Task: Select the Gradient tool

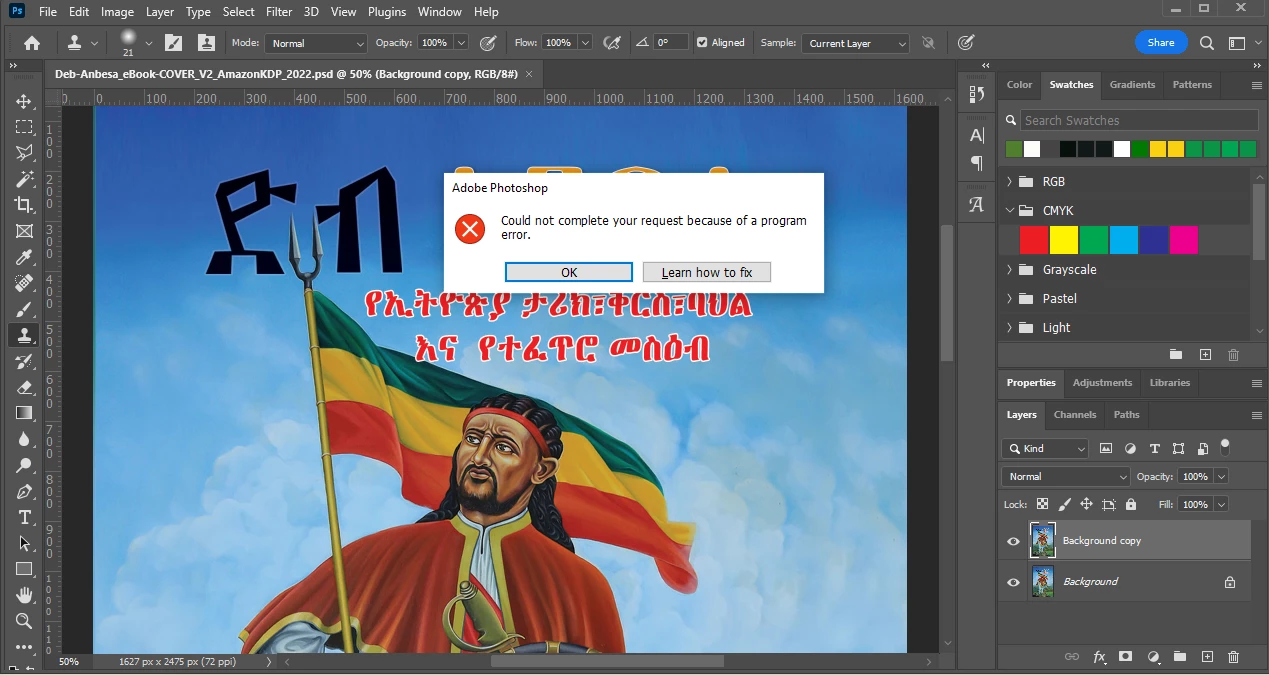Action: 24,413
